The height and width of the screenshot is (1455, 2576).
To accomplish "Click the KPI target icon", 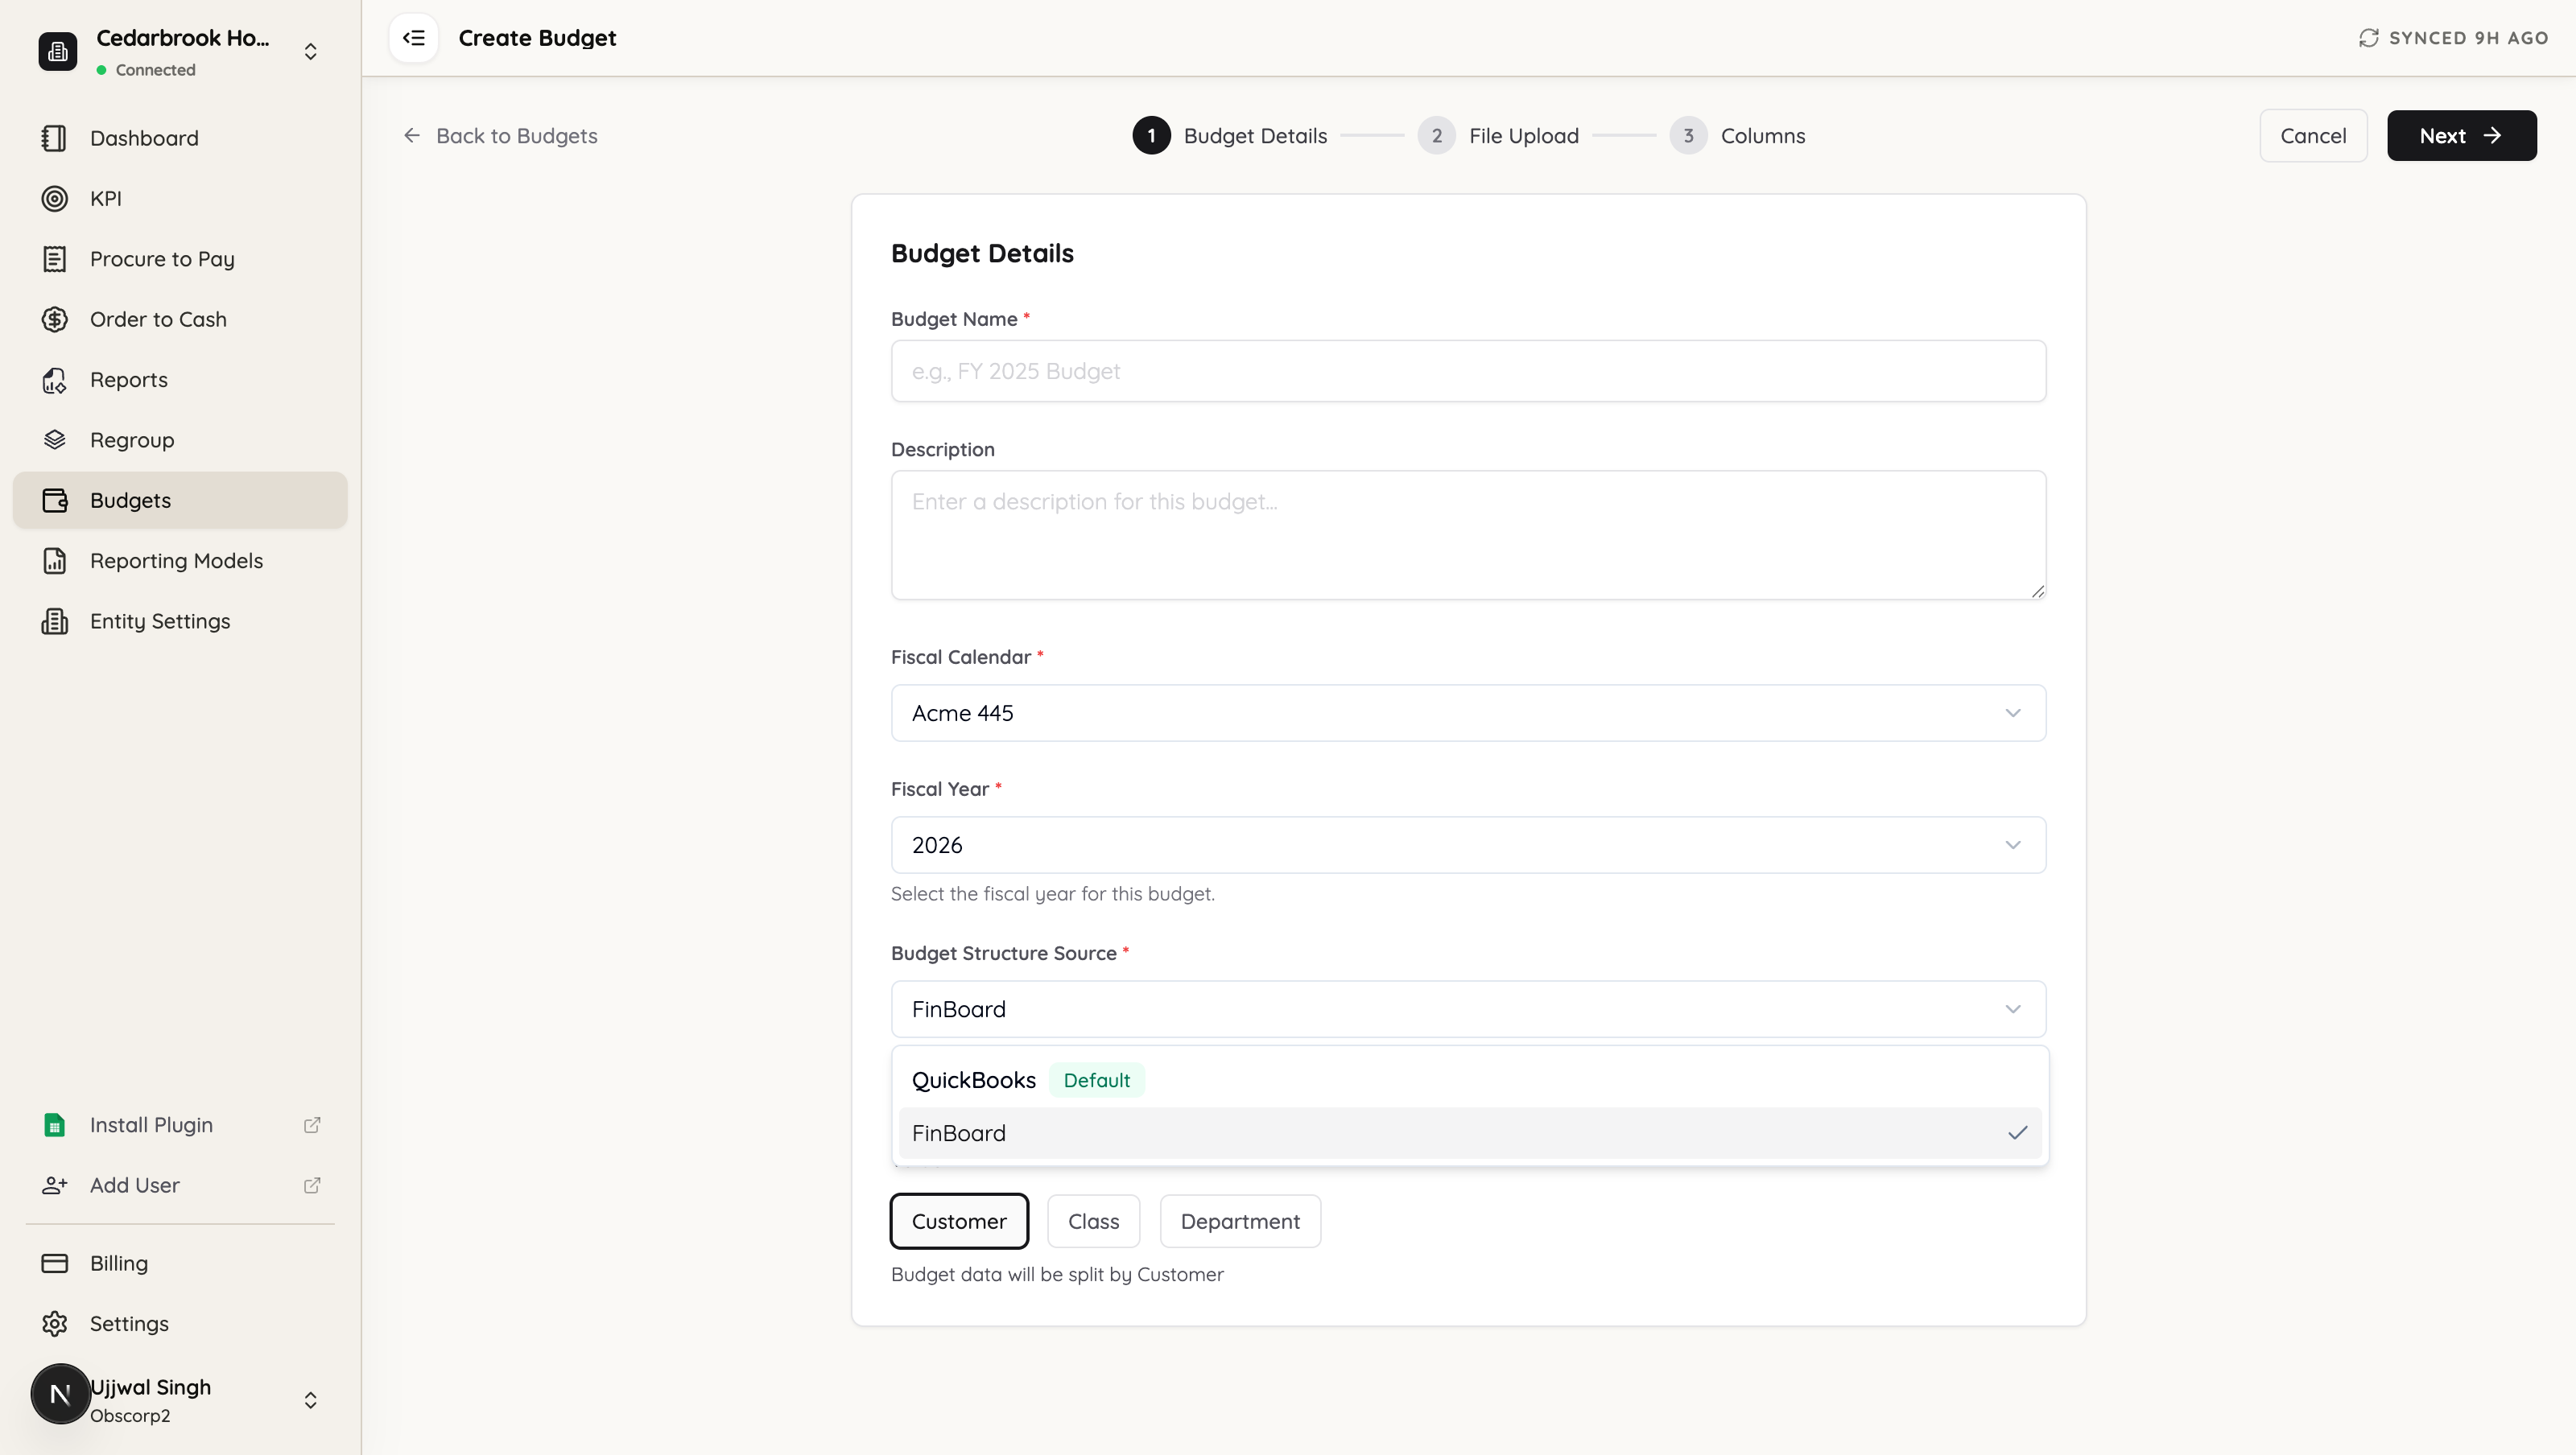I will 54,198.
